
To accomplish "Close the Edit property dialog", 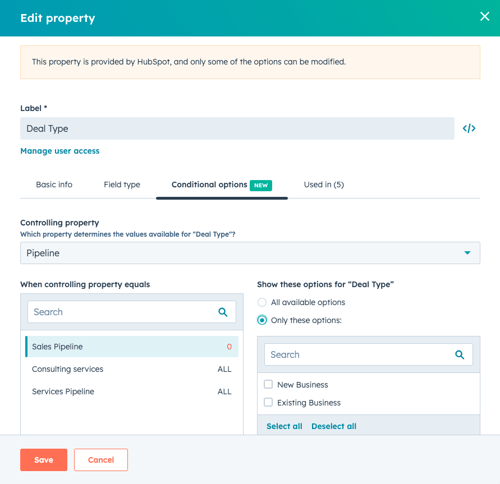I will 484,16.
